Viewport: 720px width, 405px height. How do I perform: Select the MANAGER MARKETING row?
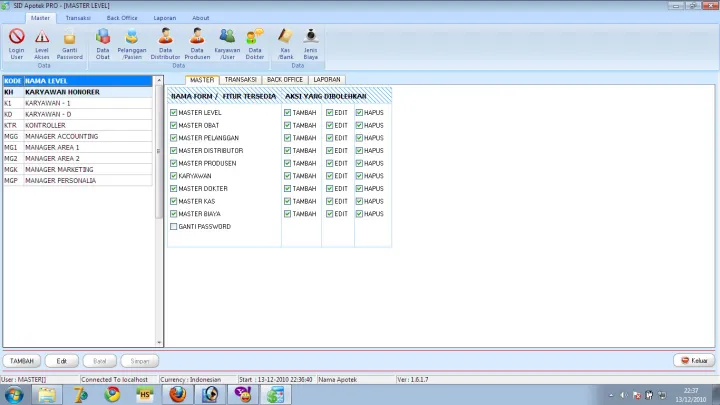tap(78, 169)
